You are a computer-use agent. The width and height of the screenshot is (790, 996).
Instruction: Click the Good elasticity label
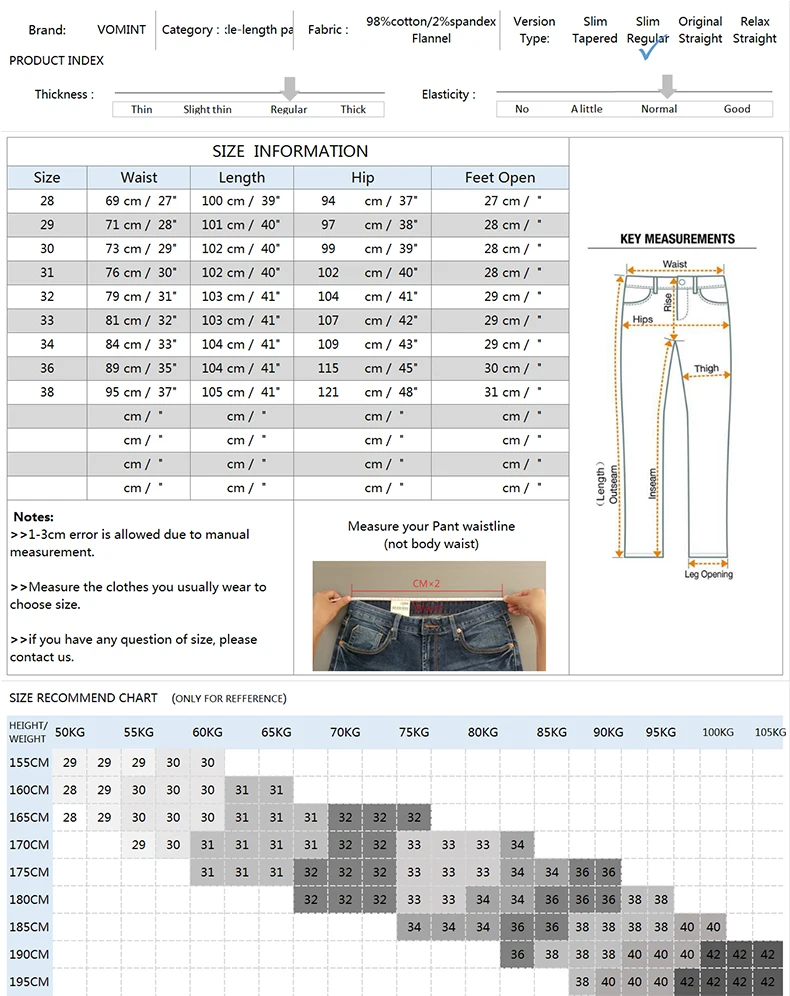click(737, 109)
